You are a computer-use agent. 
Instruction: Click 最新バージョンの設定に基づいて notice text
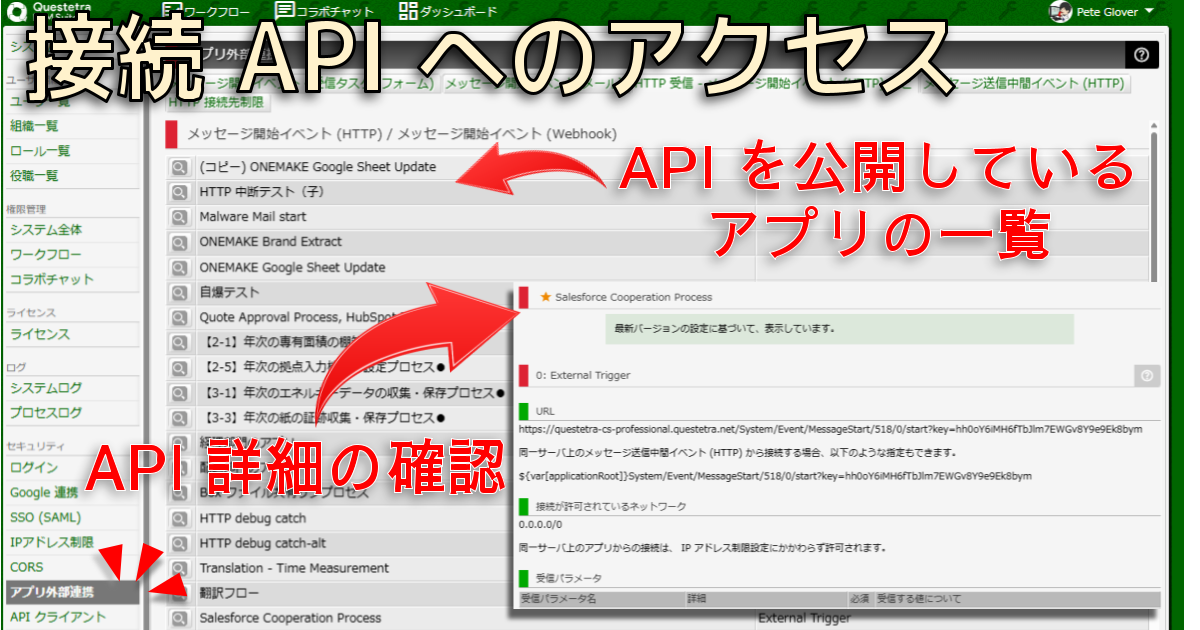(725, 328)
